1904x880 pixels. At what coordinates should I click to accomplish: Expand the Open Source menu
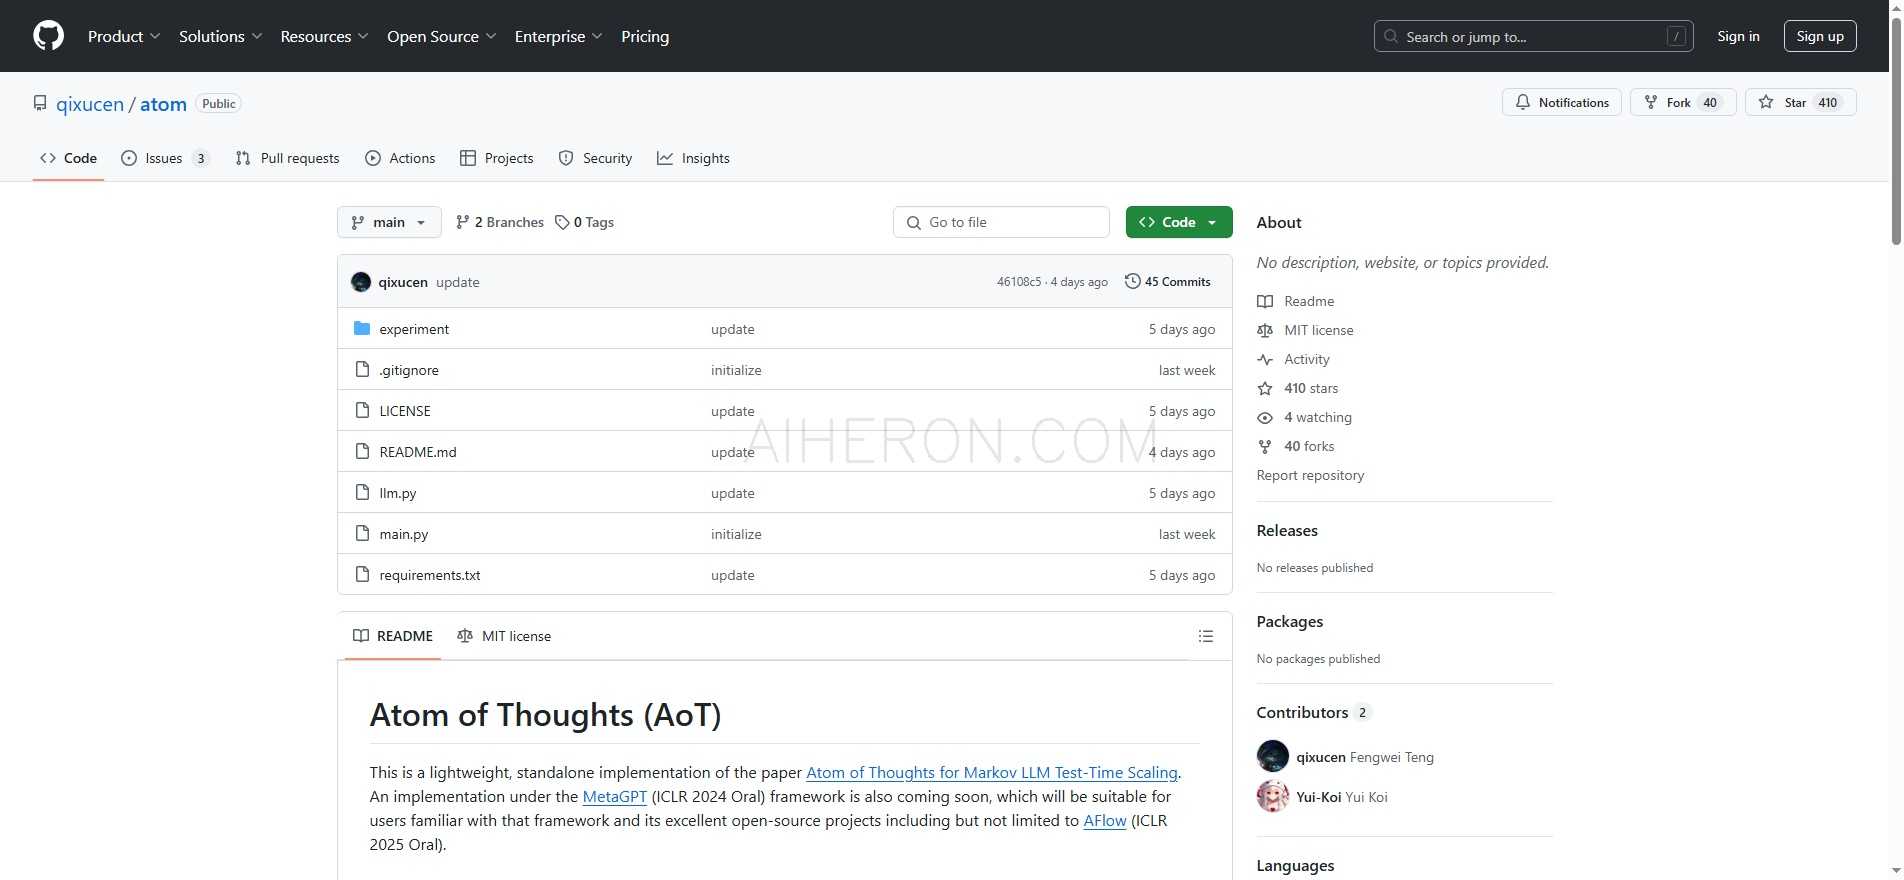pyautogui.click(x=441, y=36)
